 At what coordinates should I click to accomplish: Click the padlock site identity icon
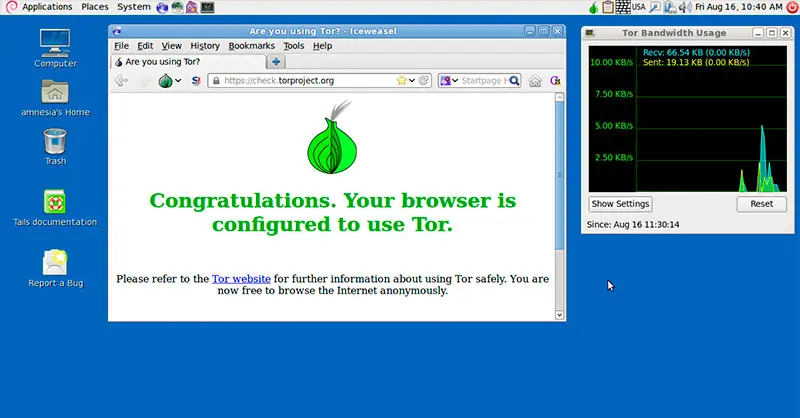pyautogui.click(x=216, y=81)
